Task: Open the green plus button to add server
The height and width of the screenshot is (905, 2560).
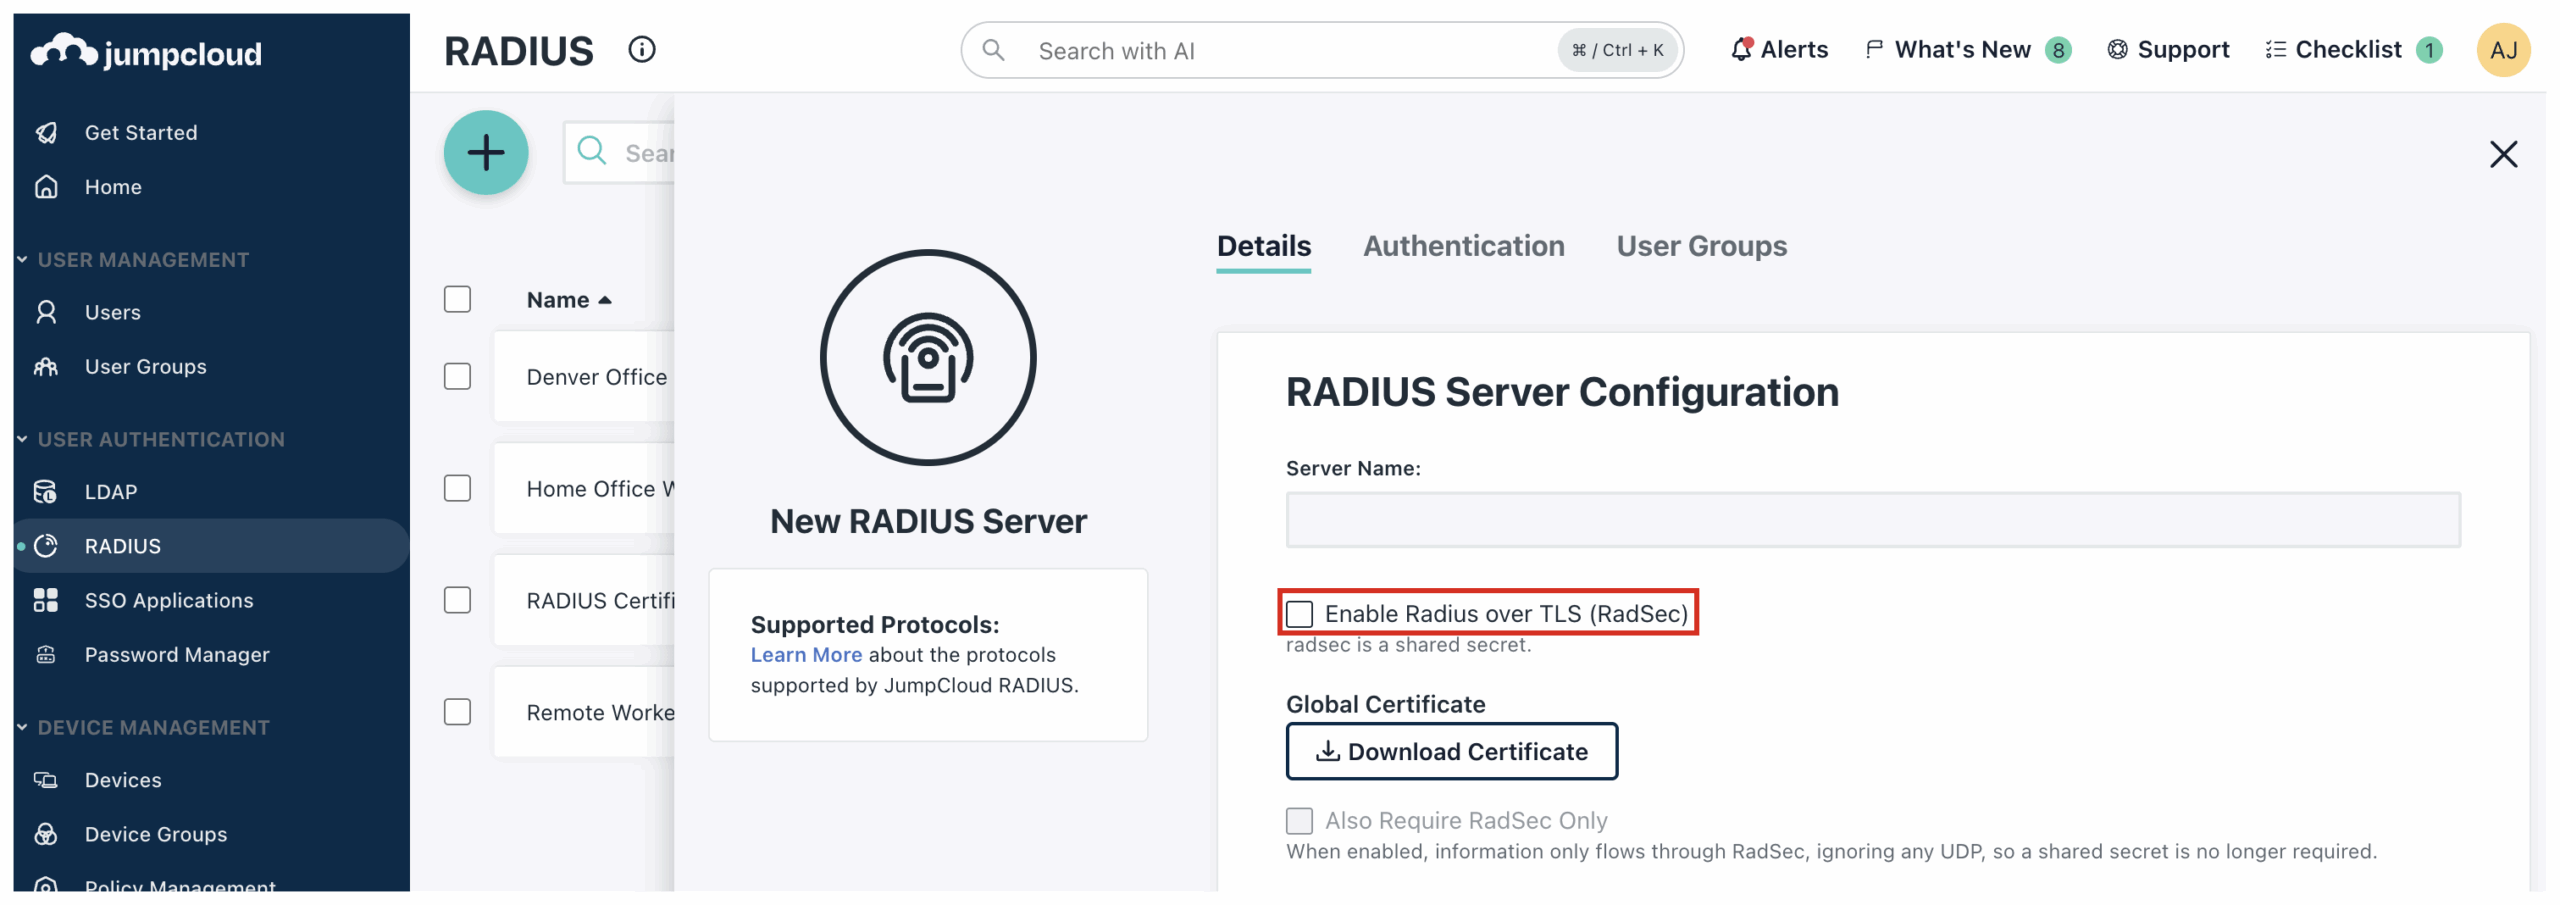Action: tap(486, 152)
